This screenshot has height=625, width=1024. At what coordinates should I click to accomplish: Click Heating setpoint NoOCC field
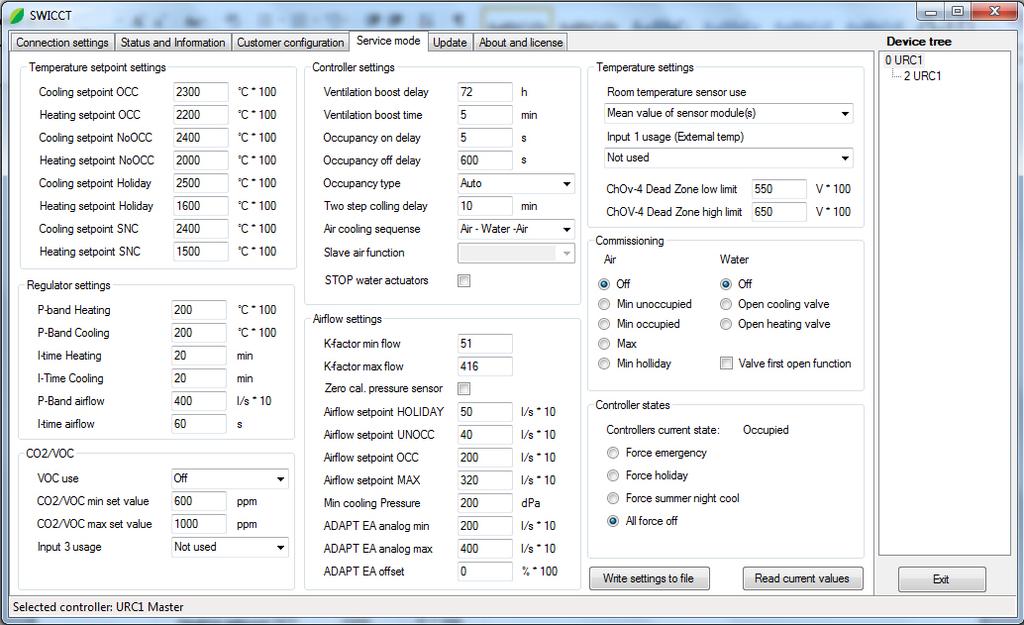[x=200, y=161]
